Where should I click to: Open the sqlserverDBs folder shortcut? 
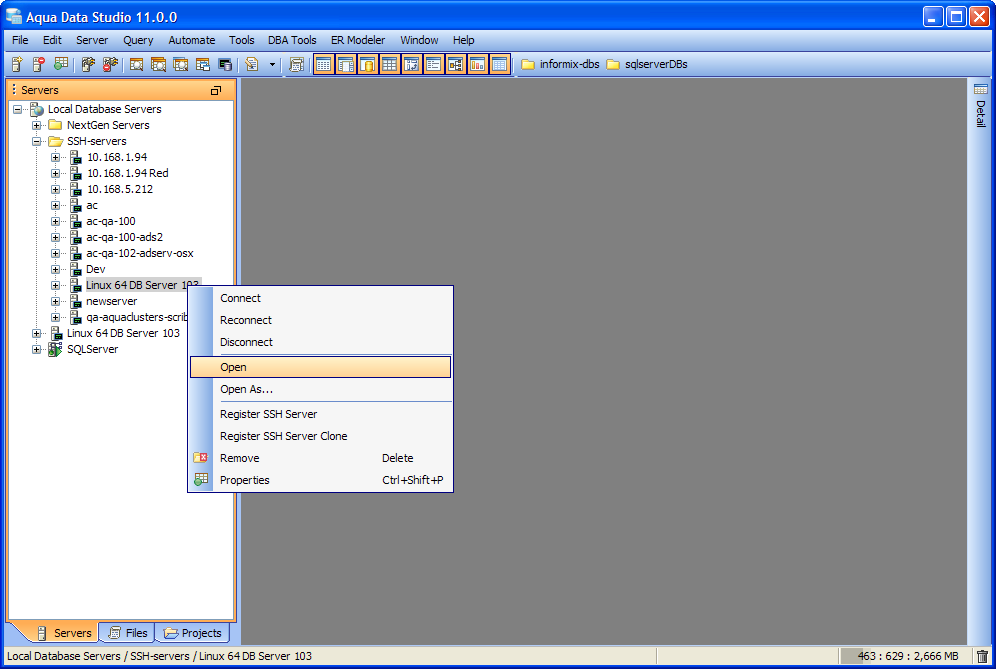[x=647, y=64]
